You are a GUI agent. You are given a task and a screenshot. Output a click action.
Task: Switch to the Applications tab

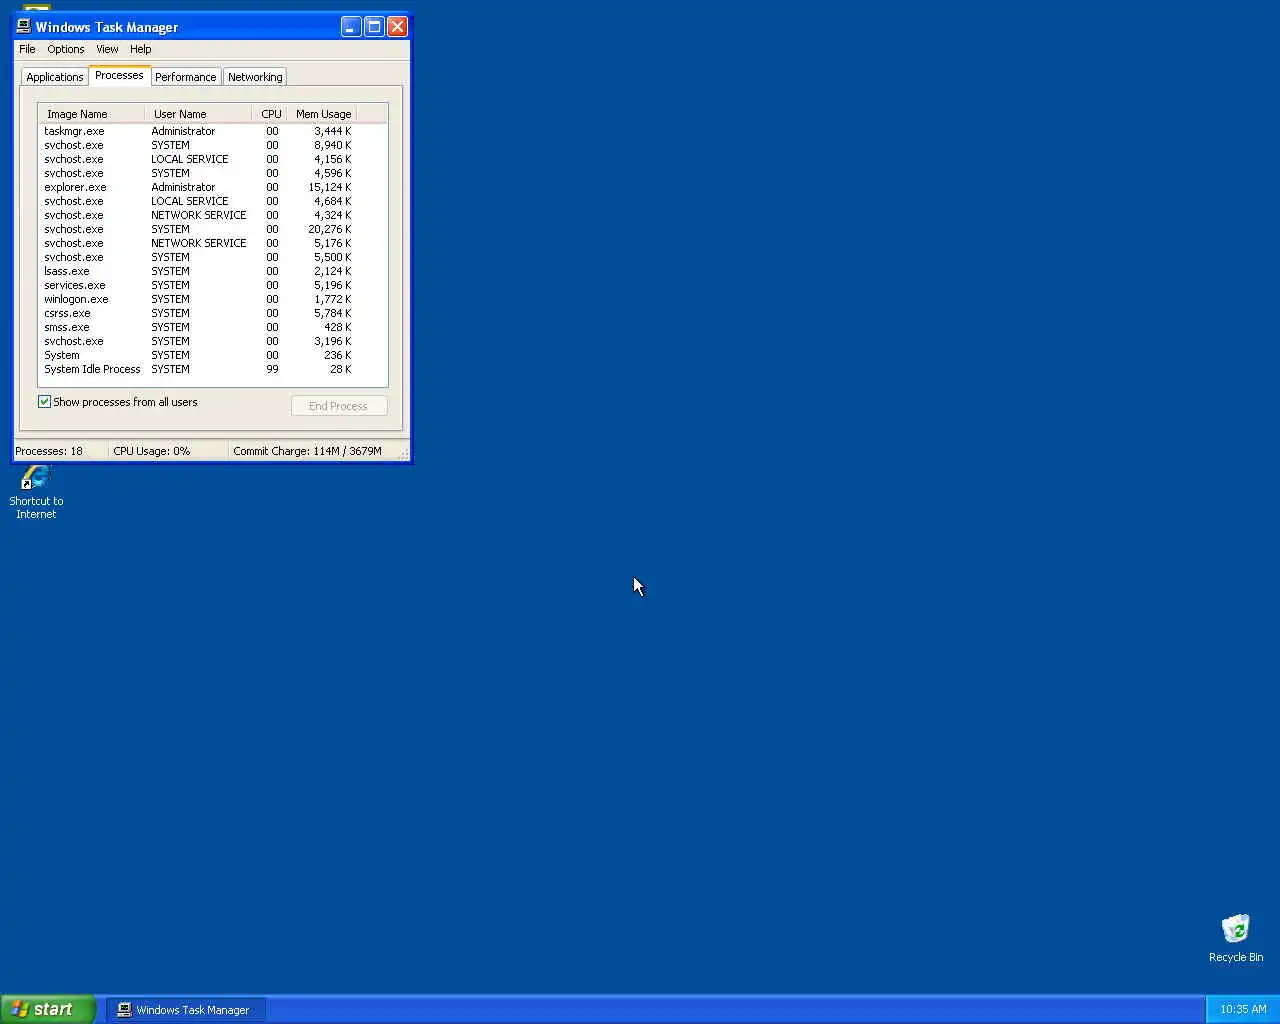[x=55, y=77]
